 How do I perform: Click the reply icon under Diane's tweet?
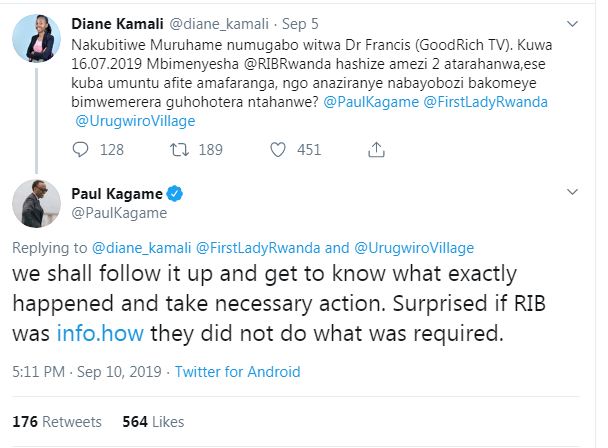click(84, 149)
